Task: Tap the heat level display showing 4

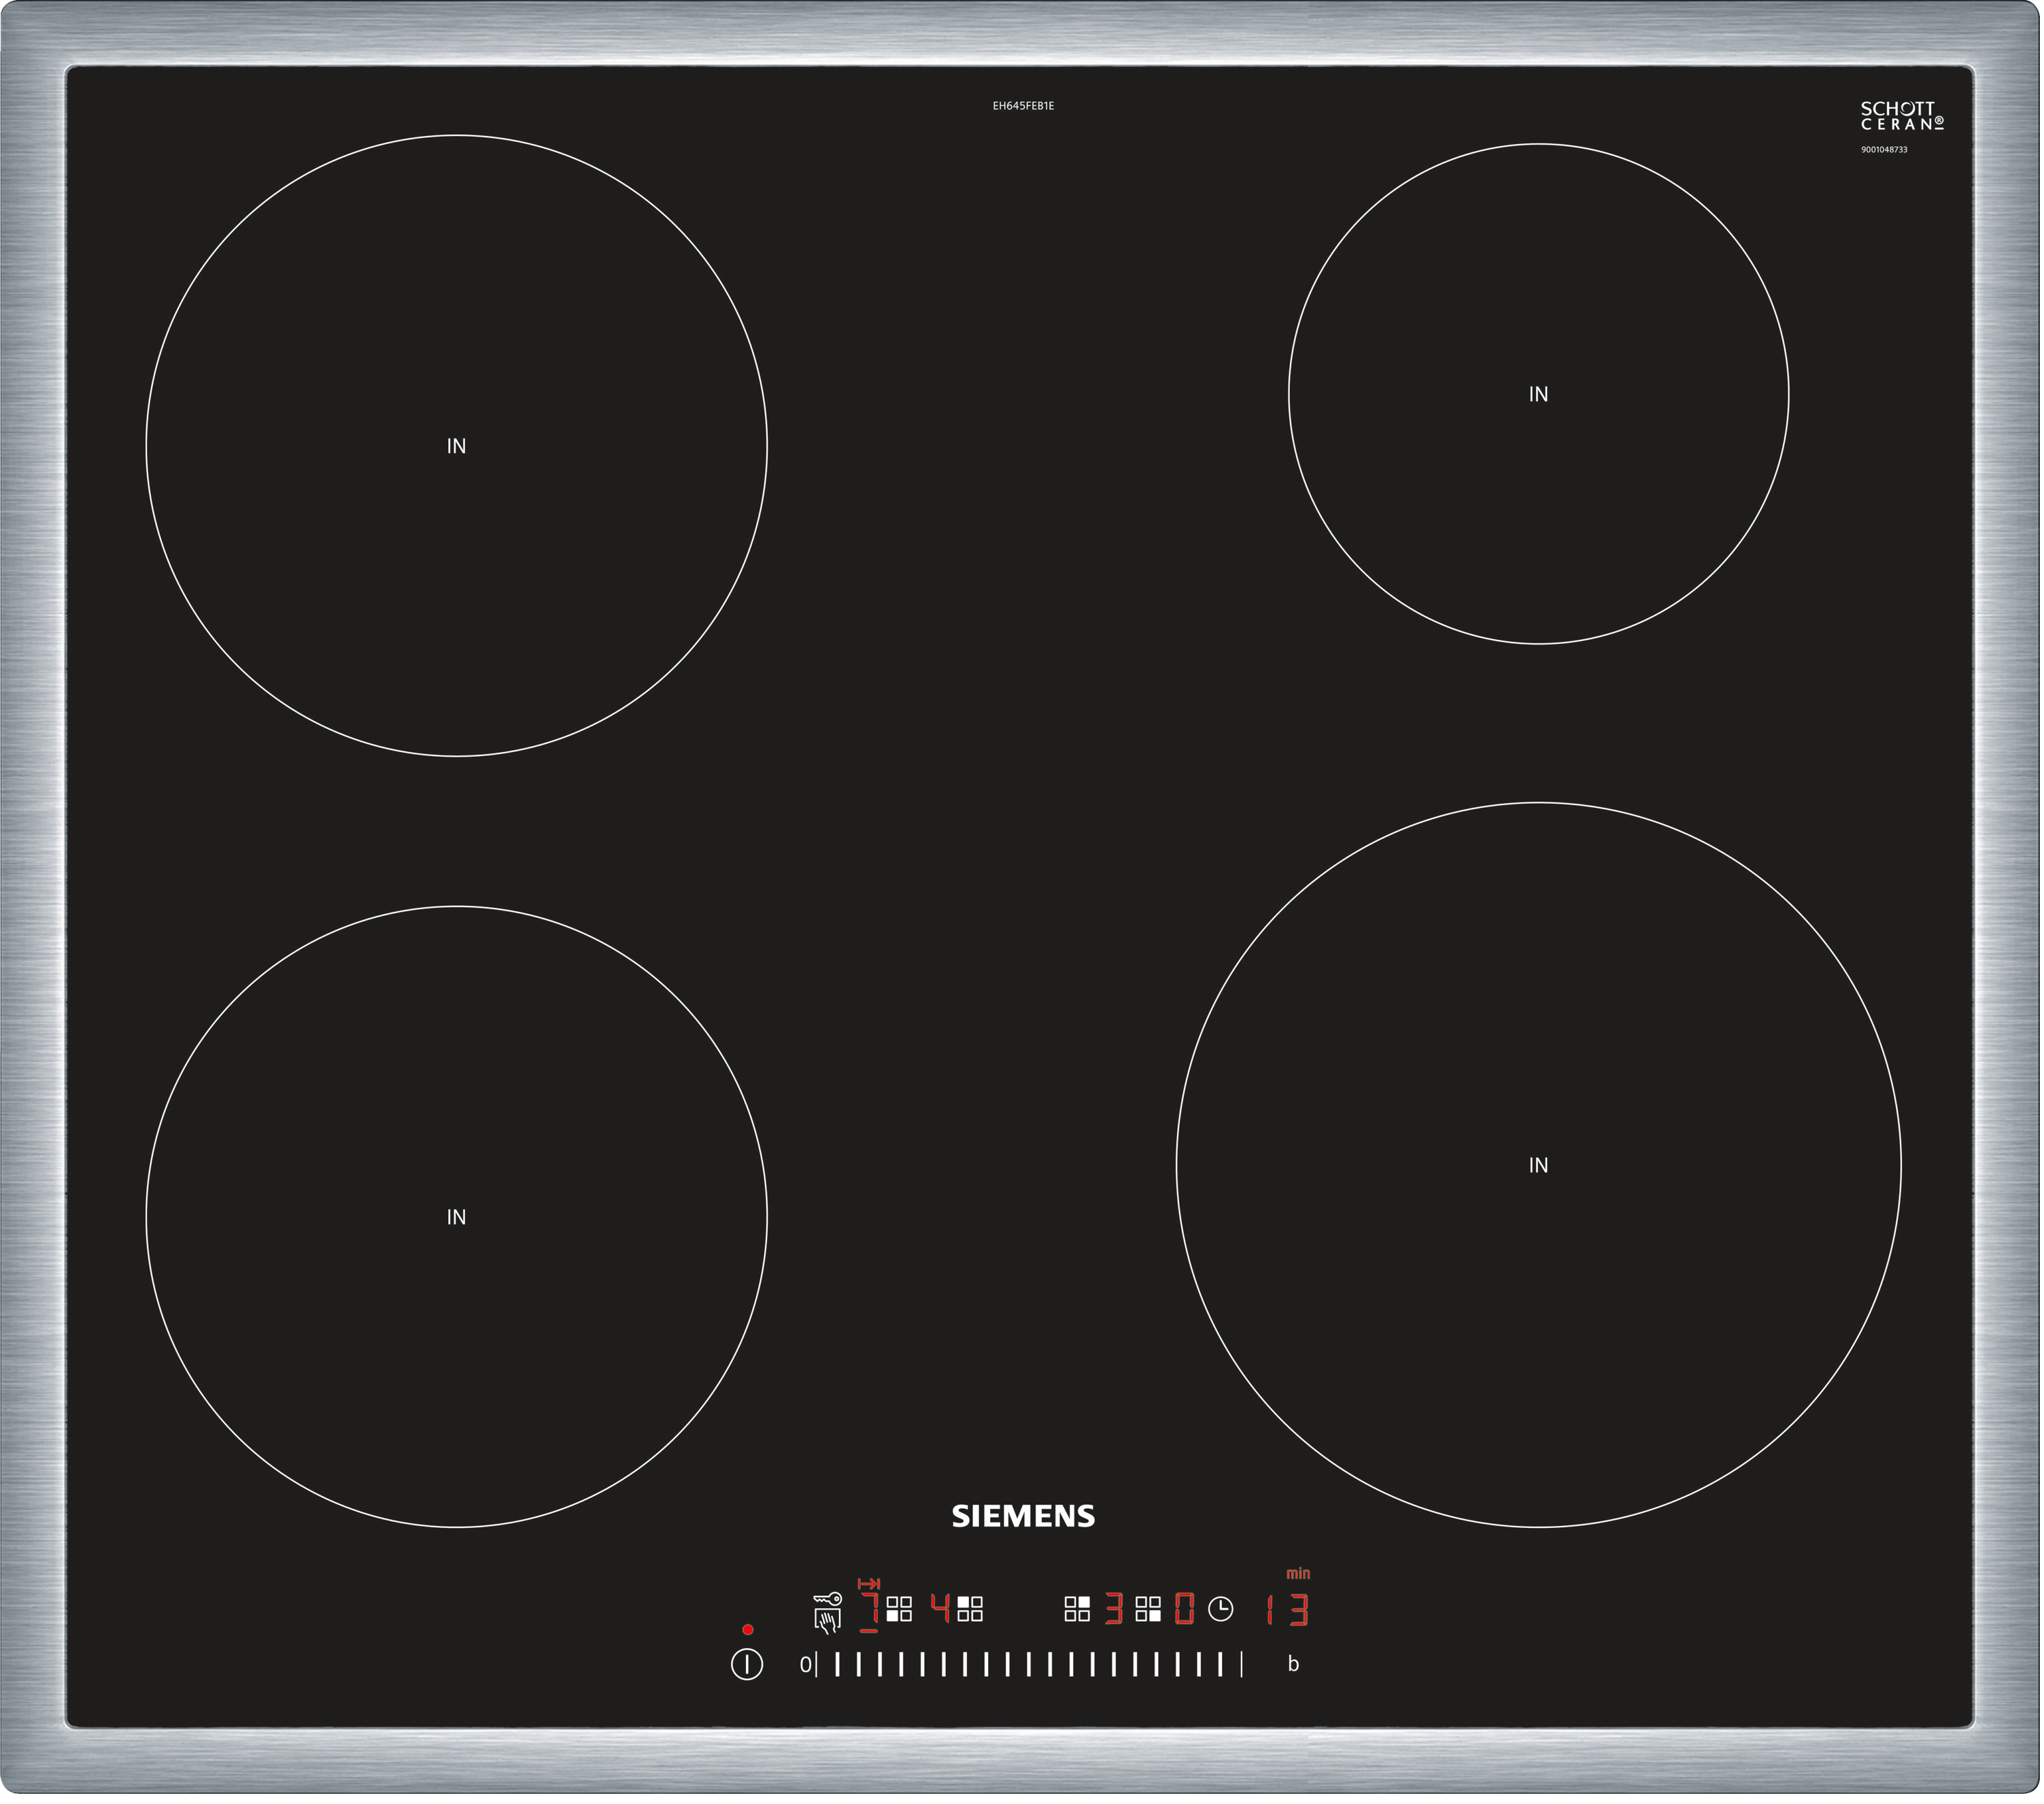Action: (940, 1608)
